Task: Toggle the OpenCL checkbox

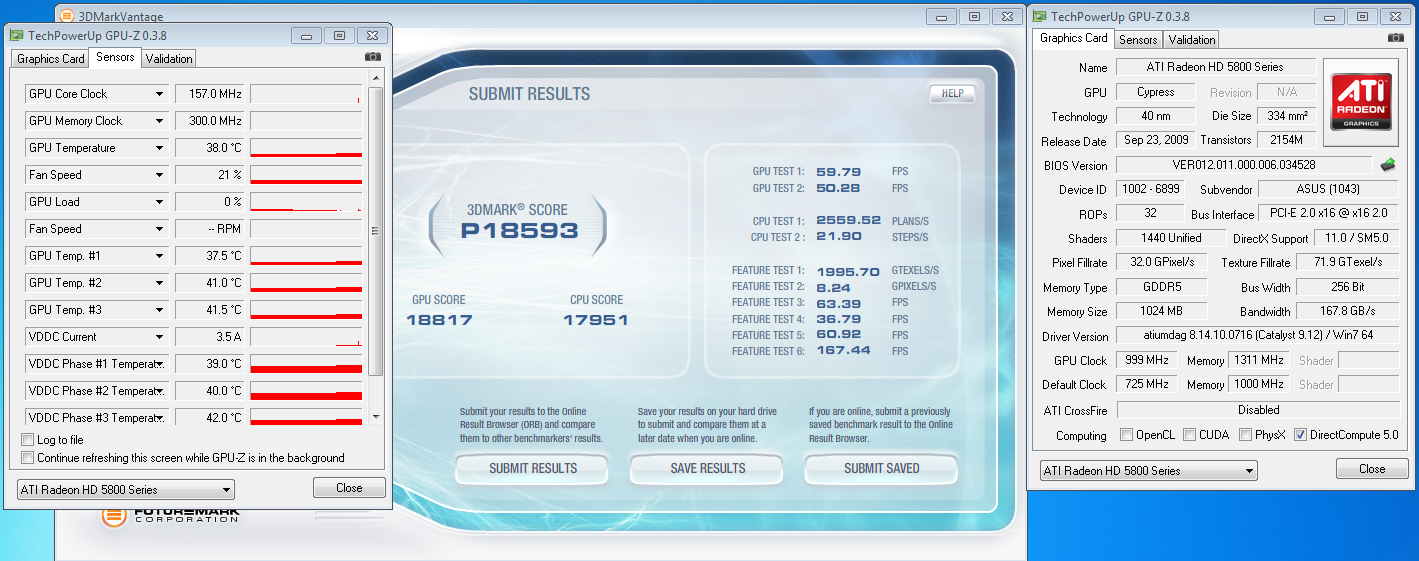Action: pos(1127,435)
